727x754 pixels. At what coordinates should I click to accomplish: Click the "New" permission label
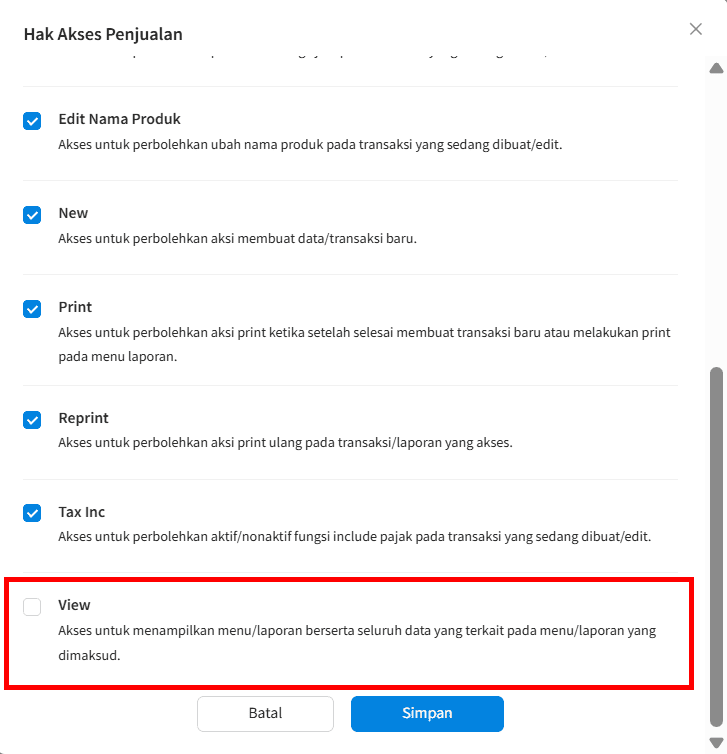73,213
